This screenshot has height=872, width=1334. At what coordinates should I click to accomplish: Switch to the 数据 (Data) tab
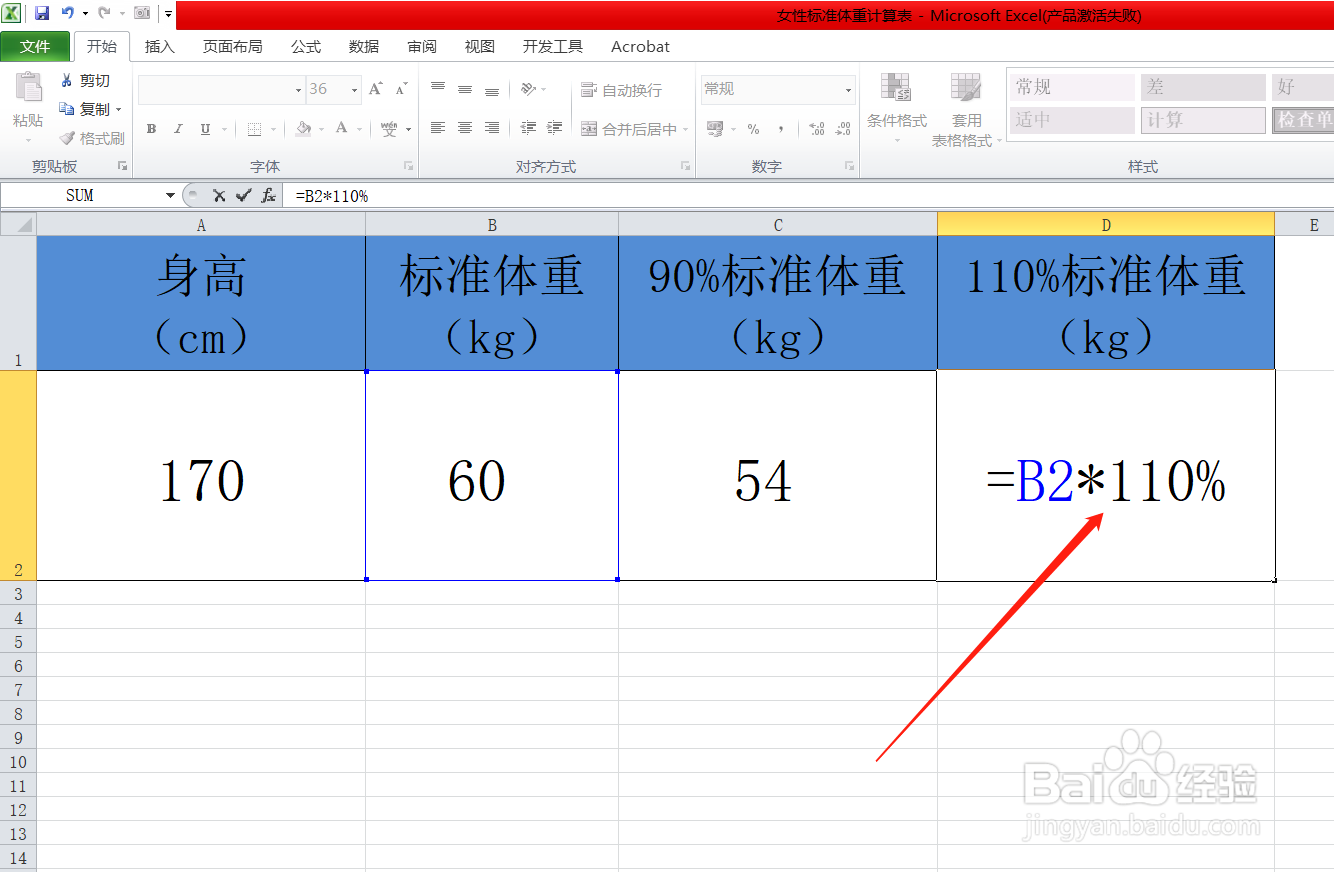click(364, 47)
